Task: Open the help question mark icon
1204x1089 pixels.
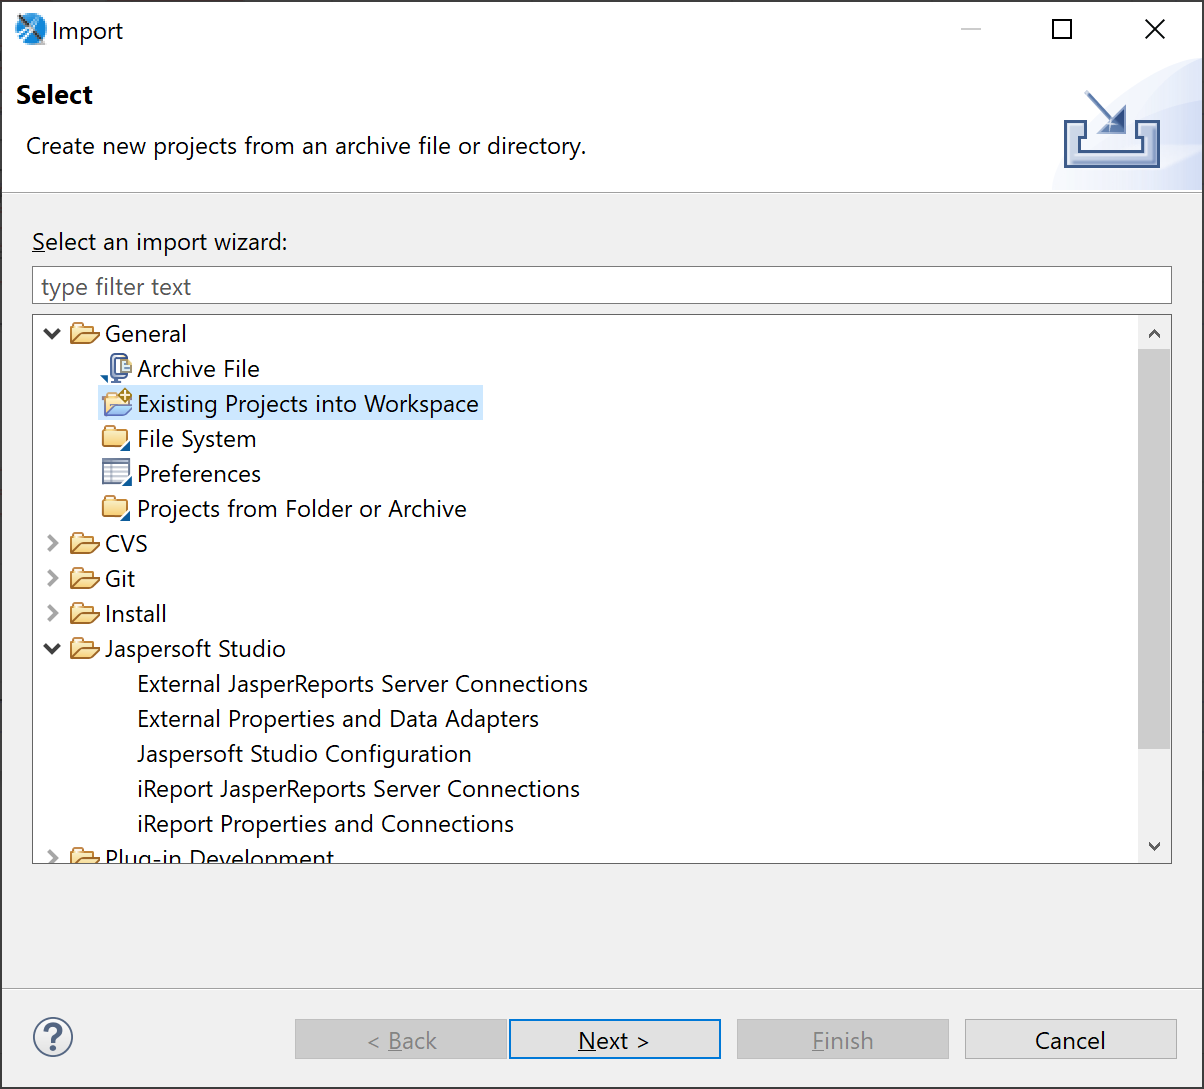Action: pos(53,1037)
